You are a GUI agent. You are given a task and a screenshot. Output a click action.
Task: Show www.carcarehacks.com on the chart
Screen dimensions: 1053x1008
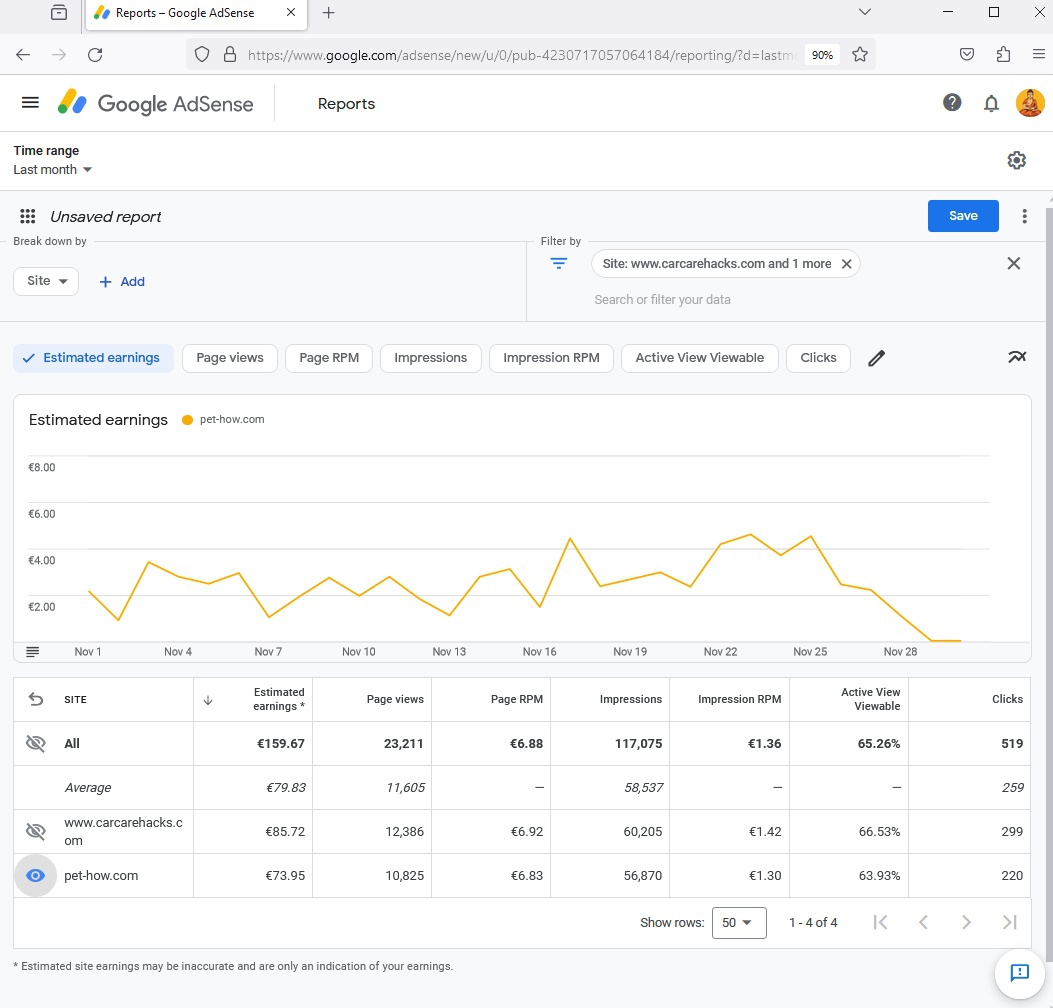tap(36, 831)
